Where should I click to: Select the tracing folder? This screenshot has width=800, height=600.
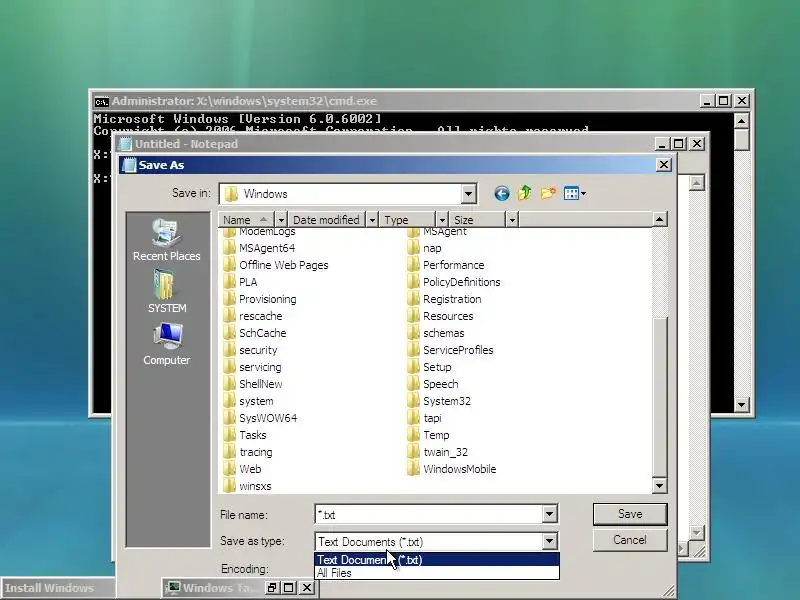(x=248, y=452)
